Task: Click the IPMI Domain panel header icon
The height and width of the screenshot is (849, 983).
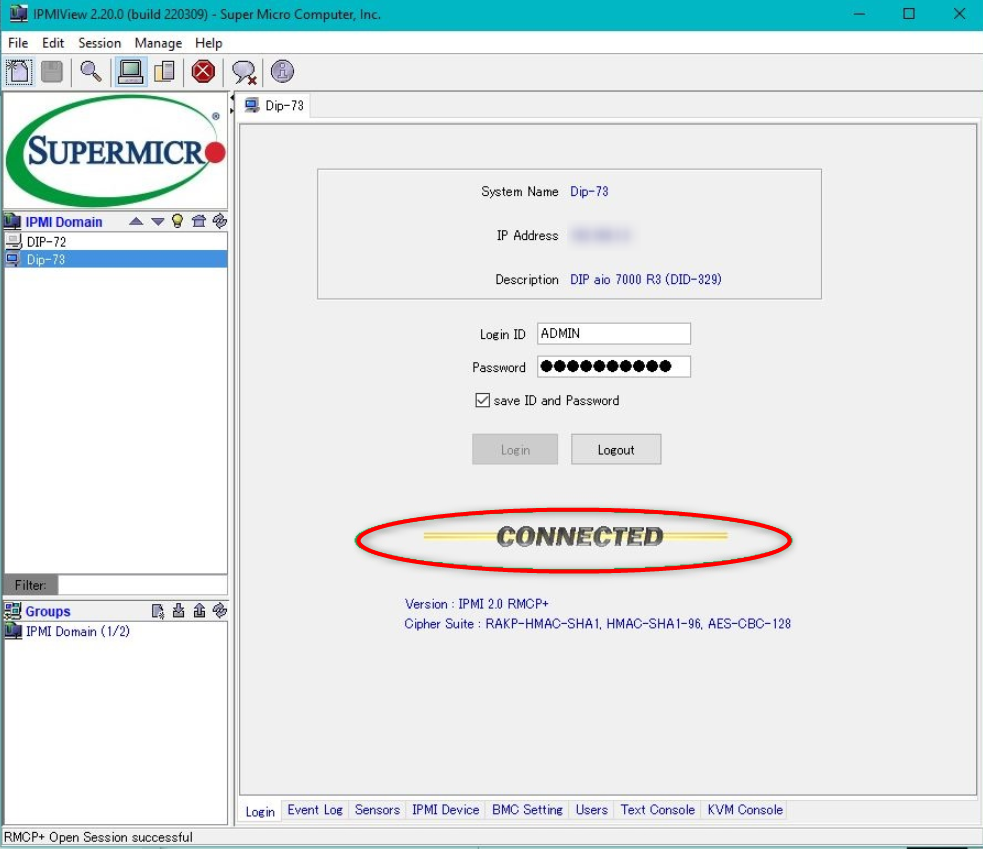Action: pos(13,221)
